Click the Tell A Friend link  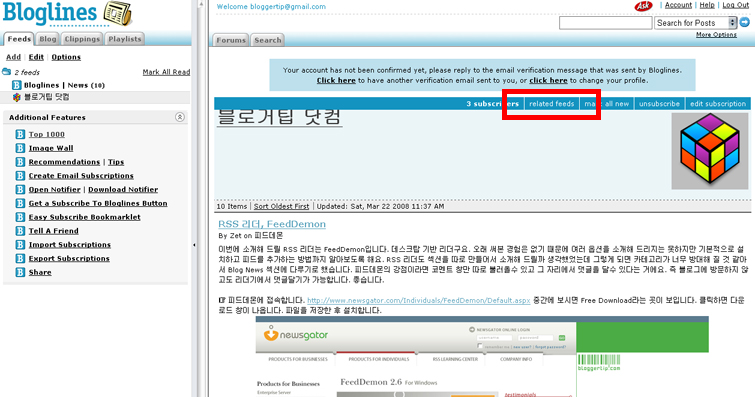click(53, 231)
